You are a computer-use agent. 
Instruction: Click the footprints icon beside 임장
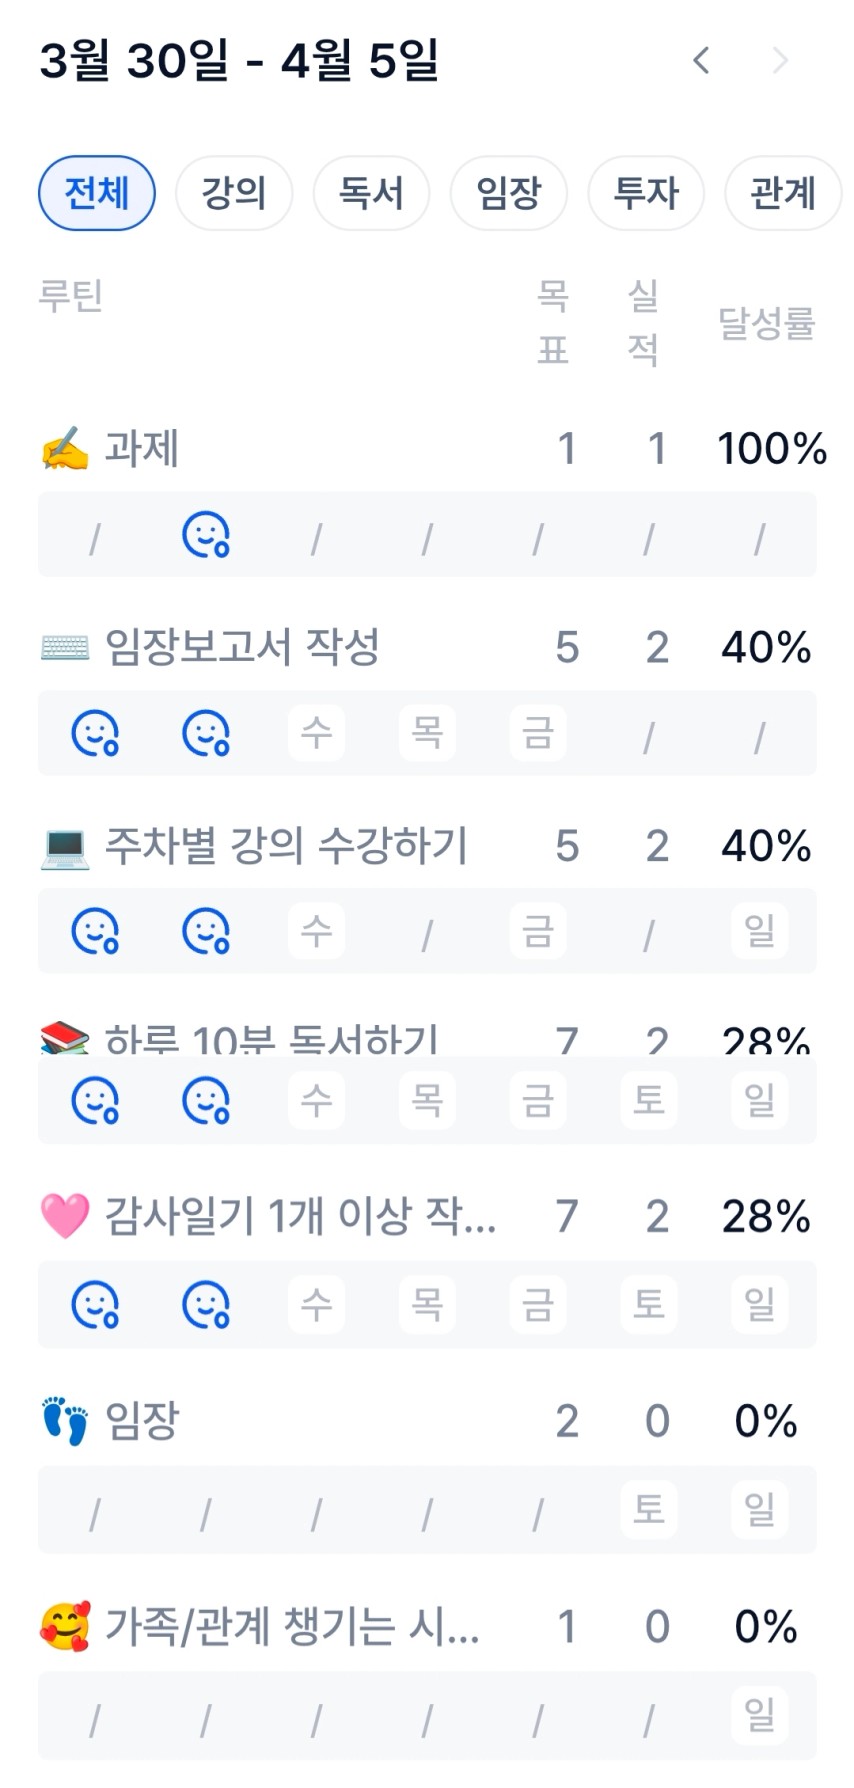click(65, 1421)
